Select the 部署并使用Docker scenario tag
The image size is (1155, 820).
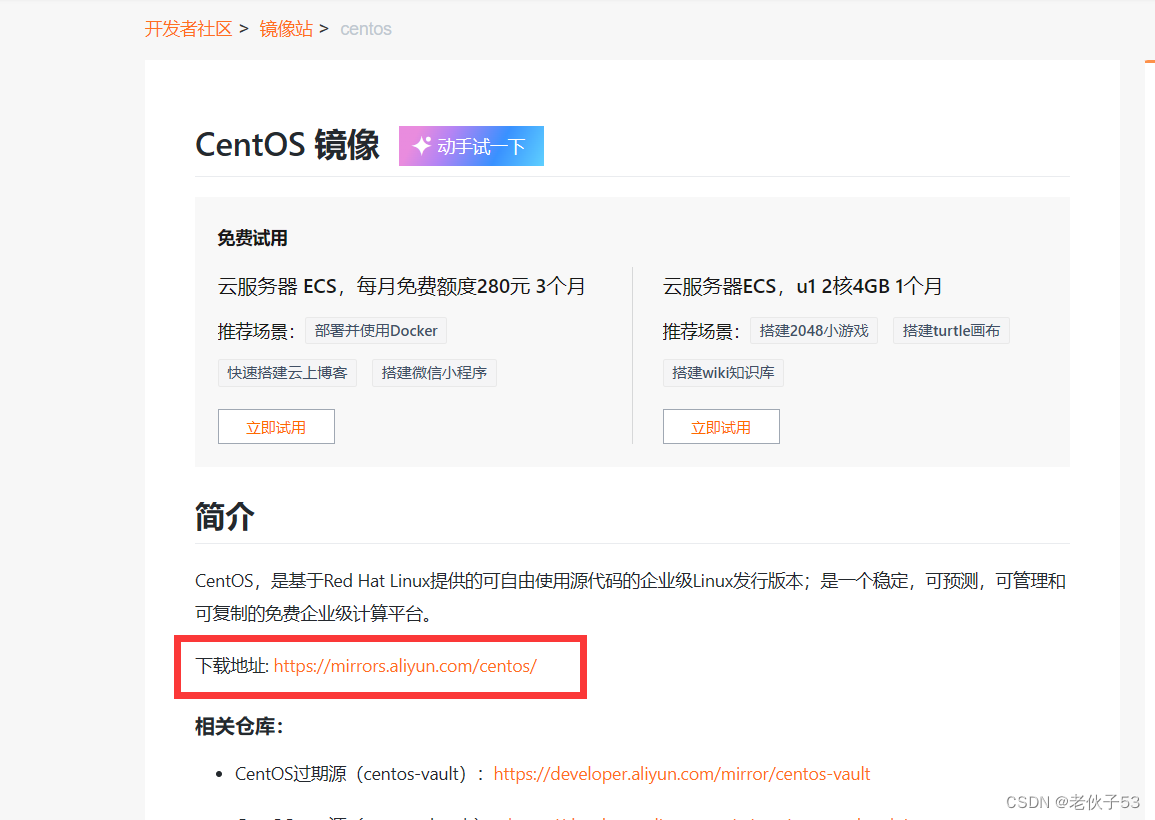376,330
